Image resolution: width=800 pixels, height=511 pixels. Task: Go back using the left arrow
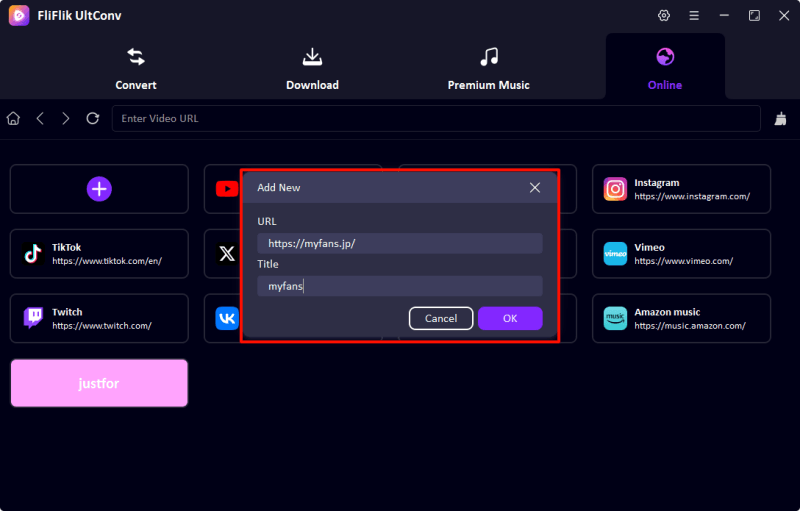[x=40, y=118]
